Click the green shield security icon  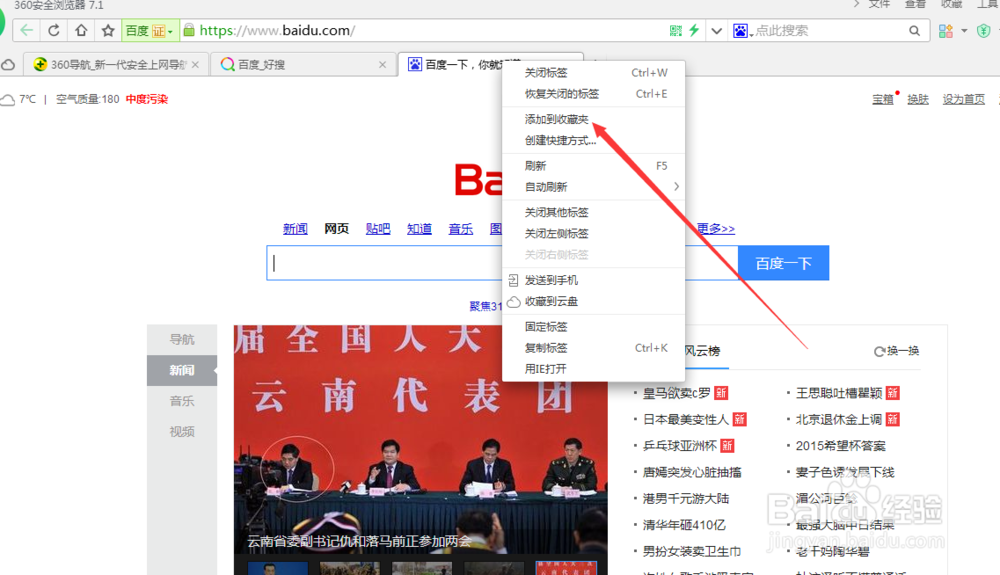click(983, 31)
